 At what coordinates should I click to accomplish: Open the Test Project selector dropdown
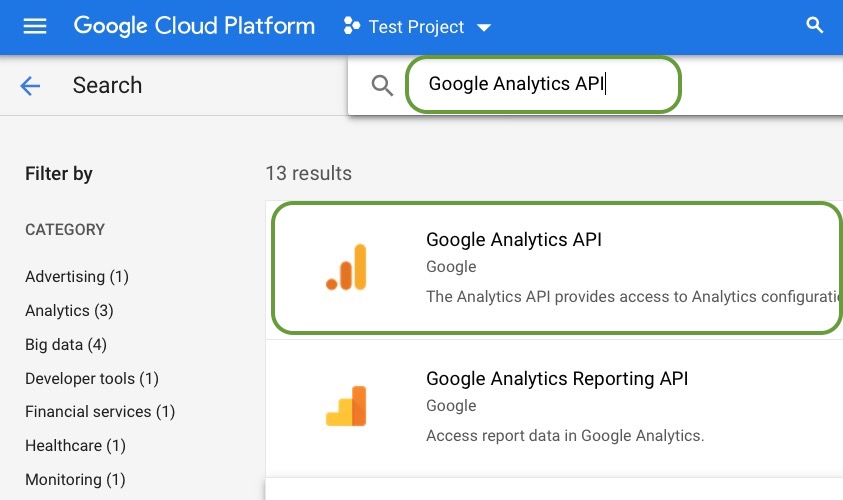[484, 28]
